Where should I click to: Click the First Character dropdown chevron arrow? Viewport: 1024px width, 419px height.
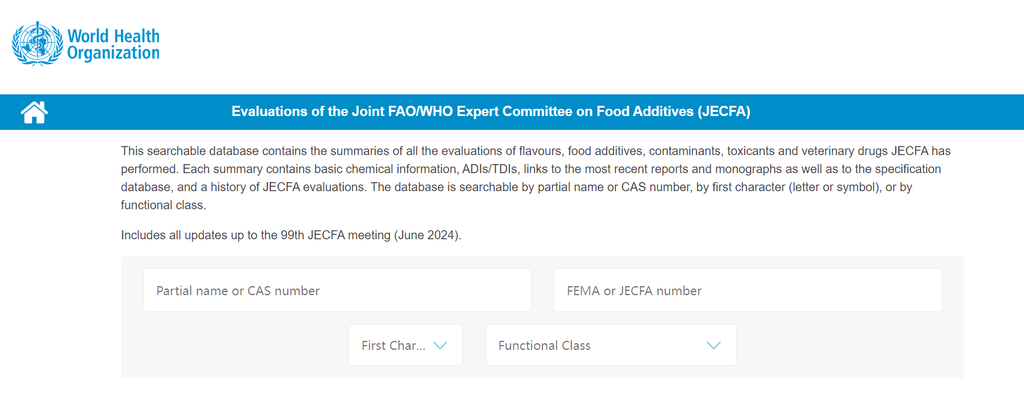click(x=440, y=345)
